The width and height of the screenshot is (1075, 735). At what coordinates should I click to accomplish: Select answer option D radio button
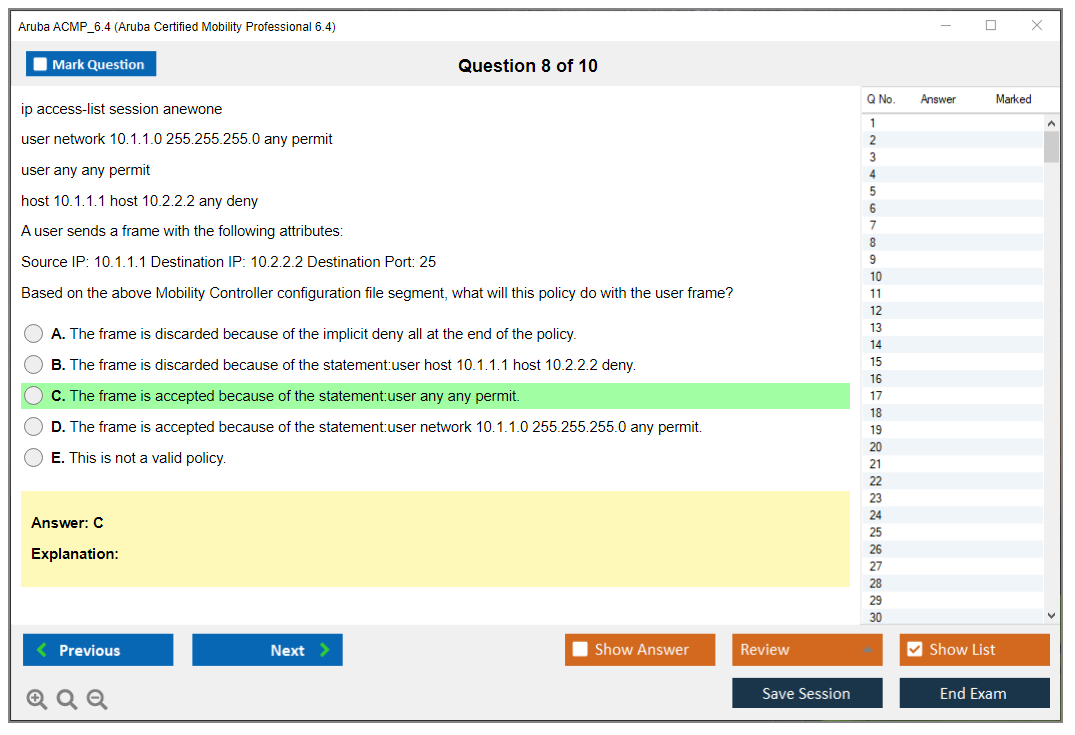(34, 427)
